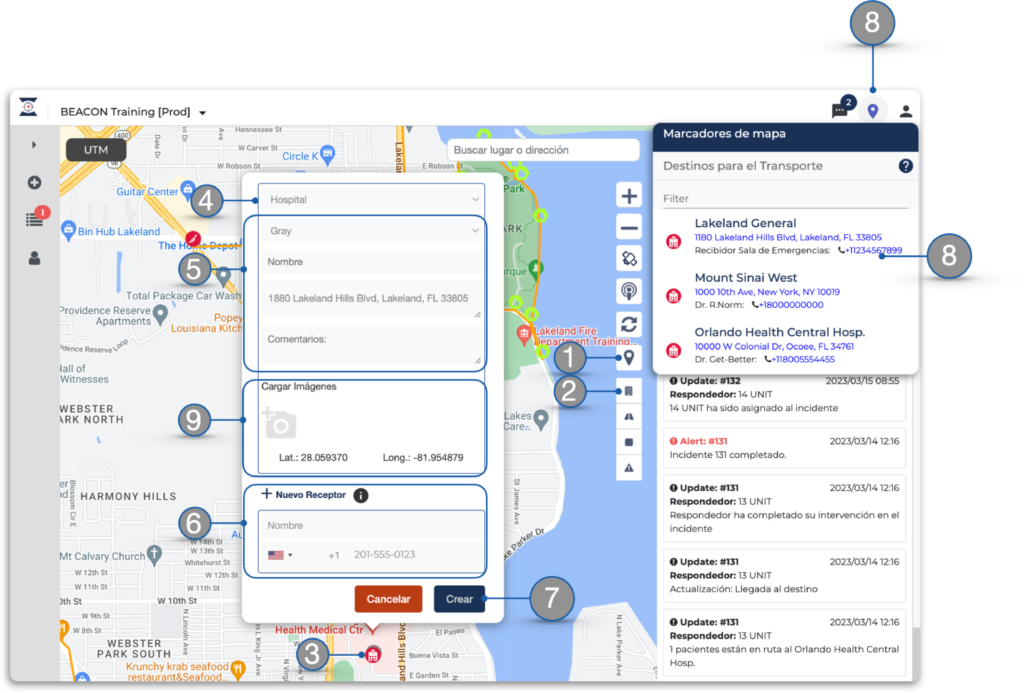Viewport: 1024px width, 693px height.
Task: Click the Filter field in markers panel
Action: (786, 199)
